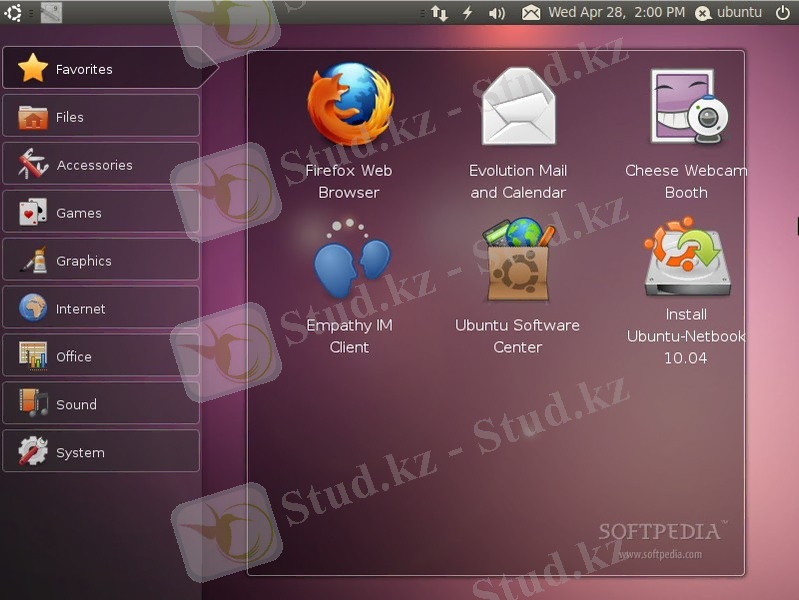Open the power session menu
Image resolution: width=799 pixels, height=600 pixels.
click(782, 13)
